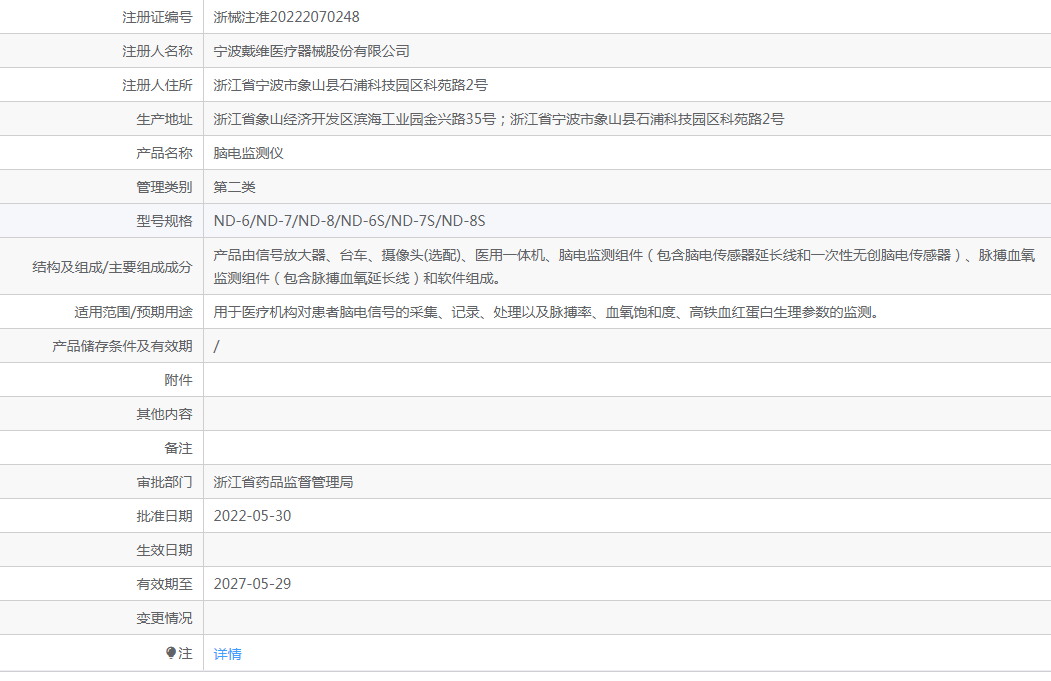Screen dimensions: 1051x681
Task: Select product name 脑电监测仪
Action: 248,153
